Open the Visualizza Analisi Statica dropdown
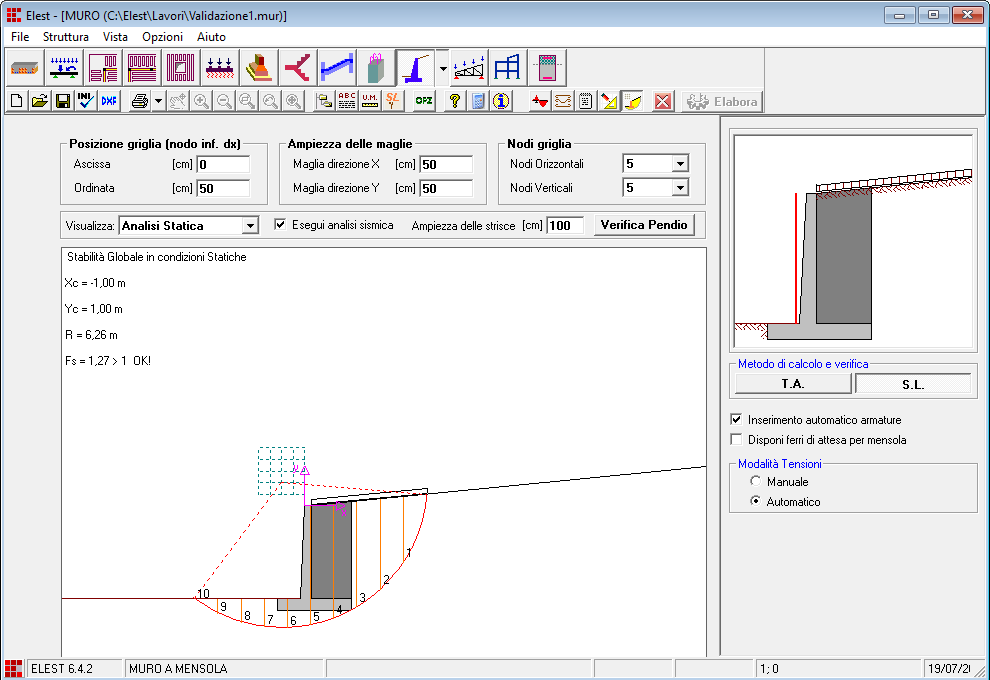Viewport: 990px width, 680px height. point(250,226)
